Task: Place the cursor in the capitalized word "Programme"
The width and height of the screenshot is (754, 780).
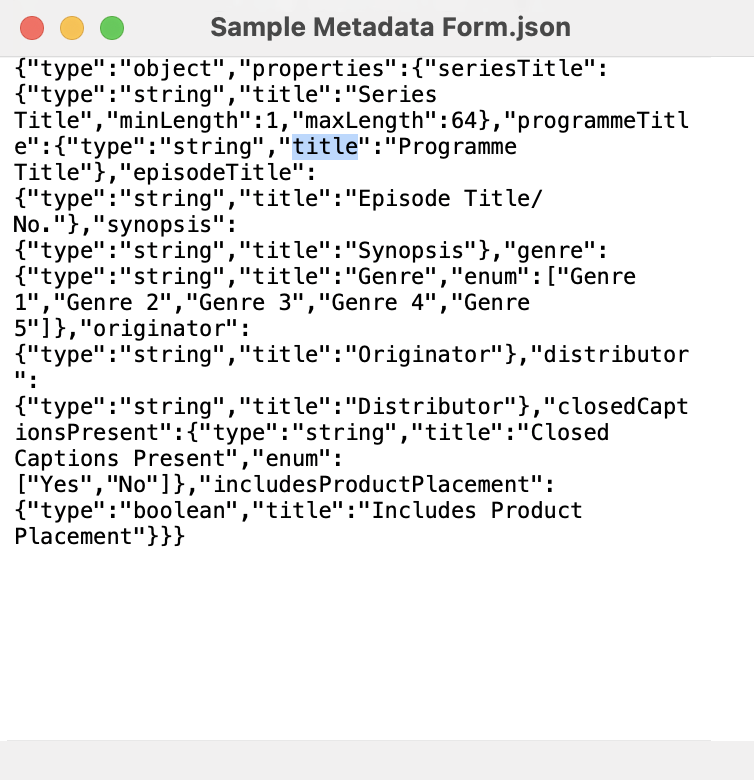Action: click(457, 147)
